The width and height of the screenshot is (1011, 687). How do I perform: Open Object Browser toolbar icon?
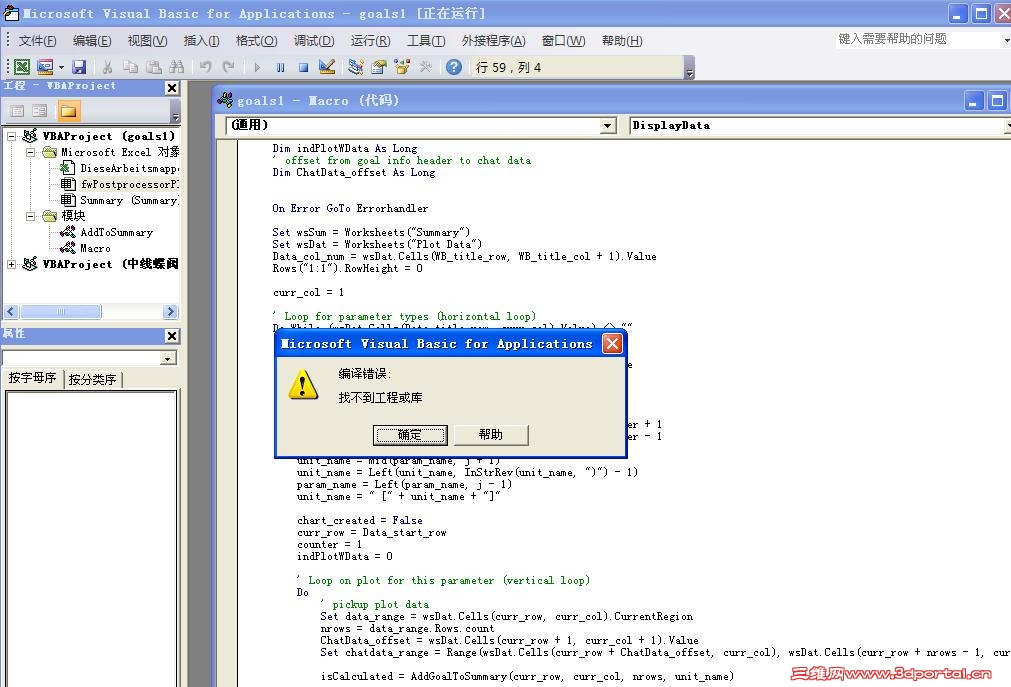coord(402,66)
